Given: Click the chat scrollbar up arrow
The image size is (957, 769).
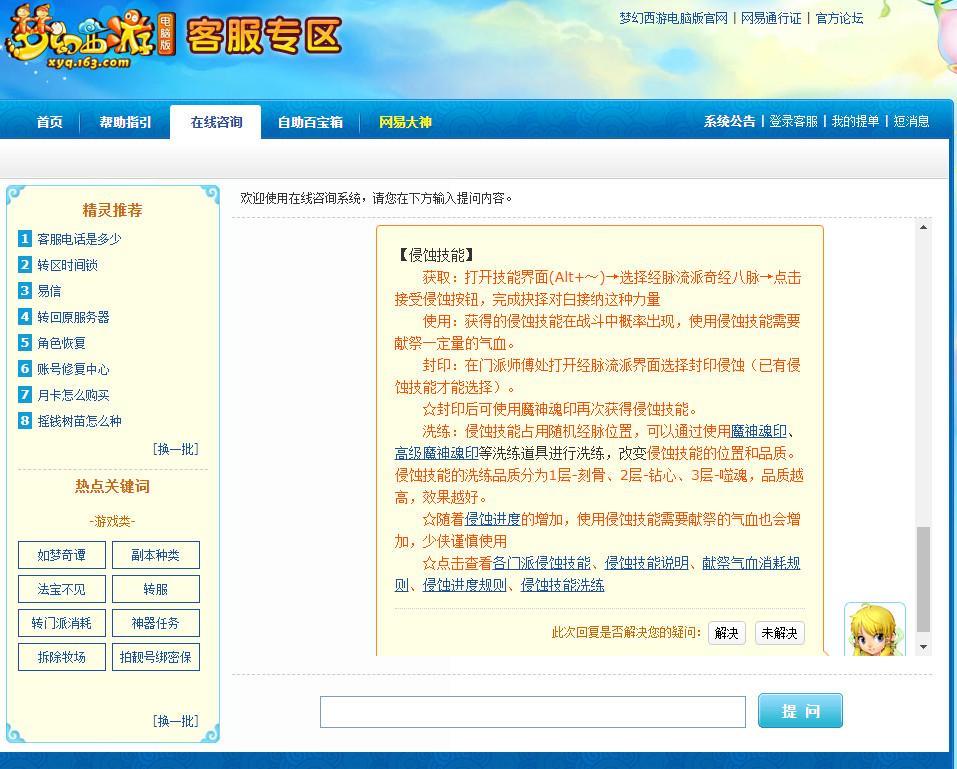Looking at the screenshot, I should pyautogui.click(x=923, y=227).
